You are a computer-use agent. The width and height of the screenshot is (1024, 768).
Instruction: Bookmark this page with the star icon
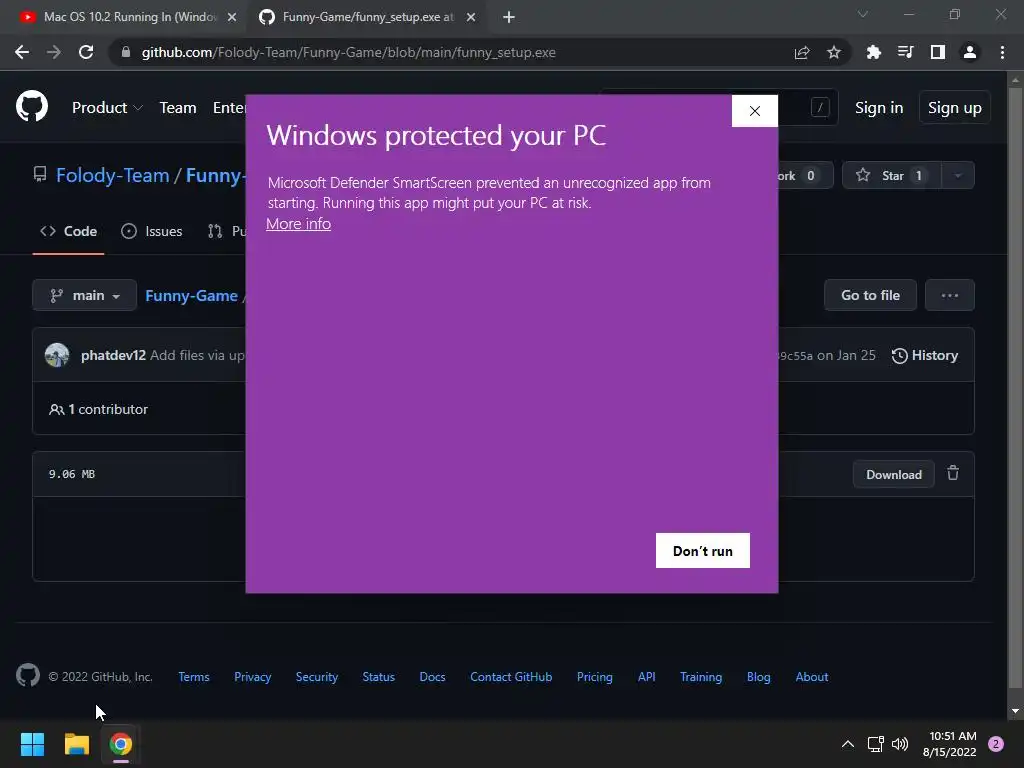(x=833, y=52)
